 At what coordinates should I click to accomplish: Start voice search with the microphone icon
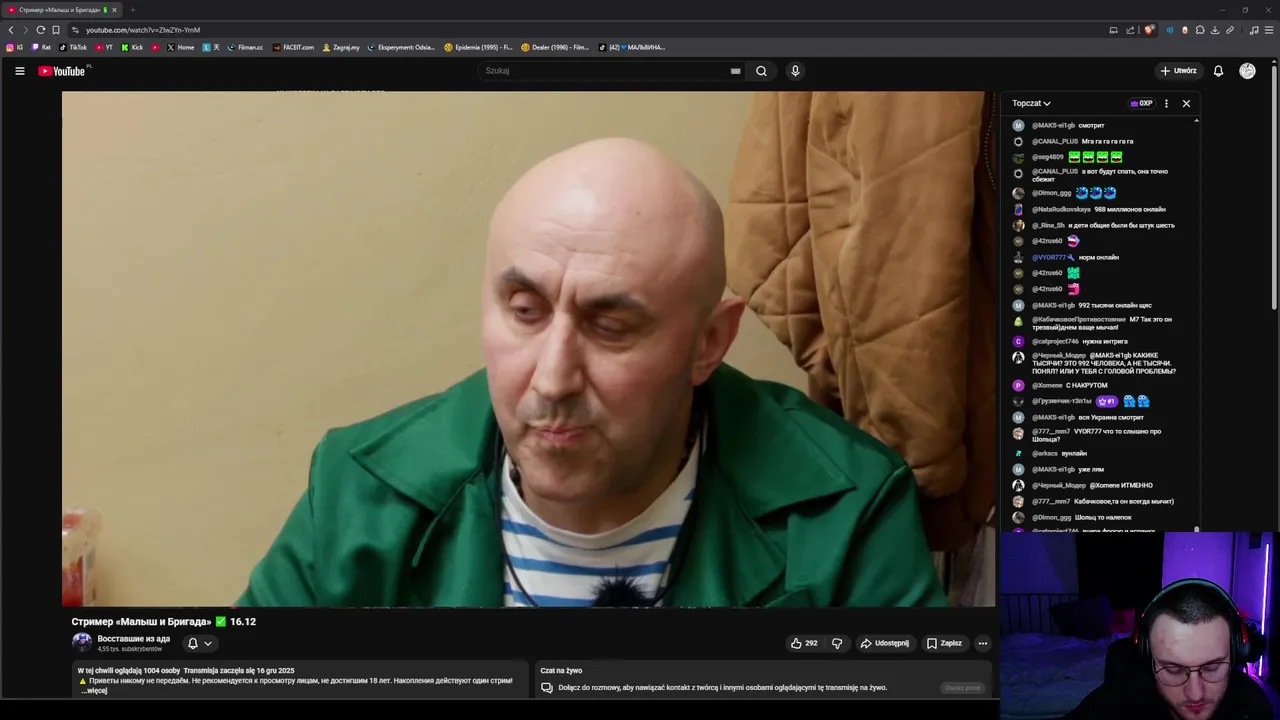795,71
